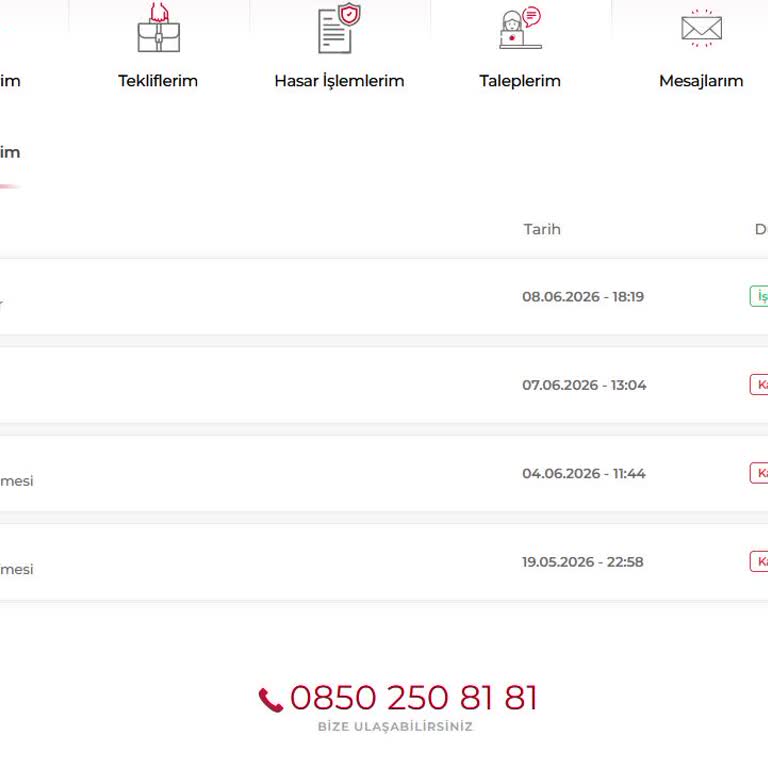Select the Taleplerim tab label
The width and height of the screenshot is (768, 768).
[x=520, y=81]
